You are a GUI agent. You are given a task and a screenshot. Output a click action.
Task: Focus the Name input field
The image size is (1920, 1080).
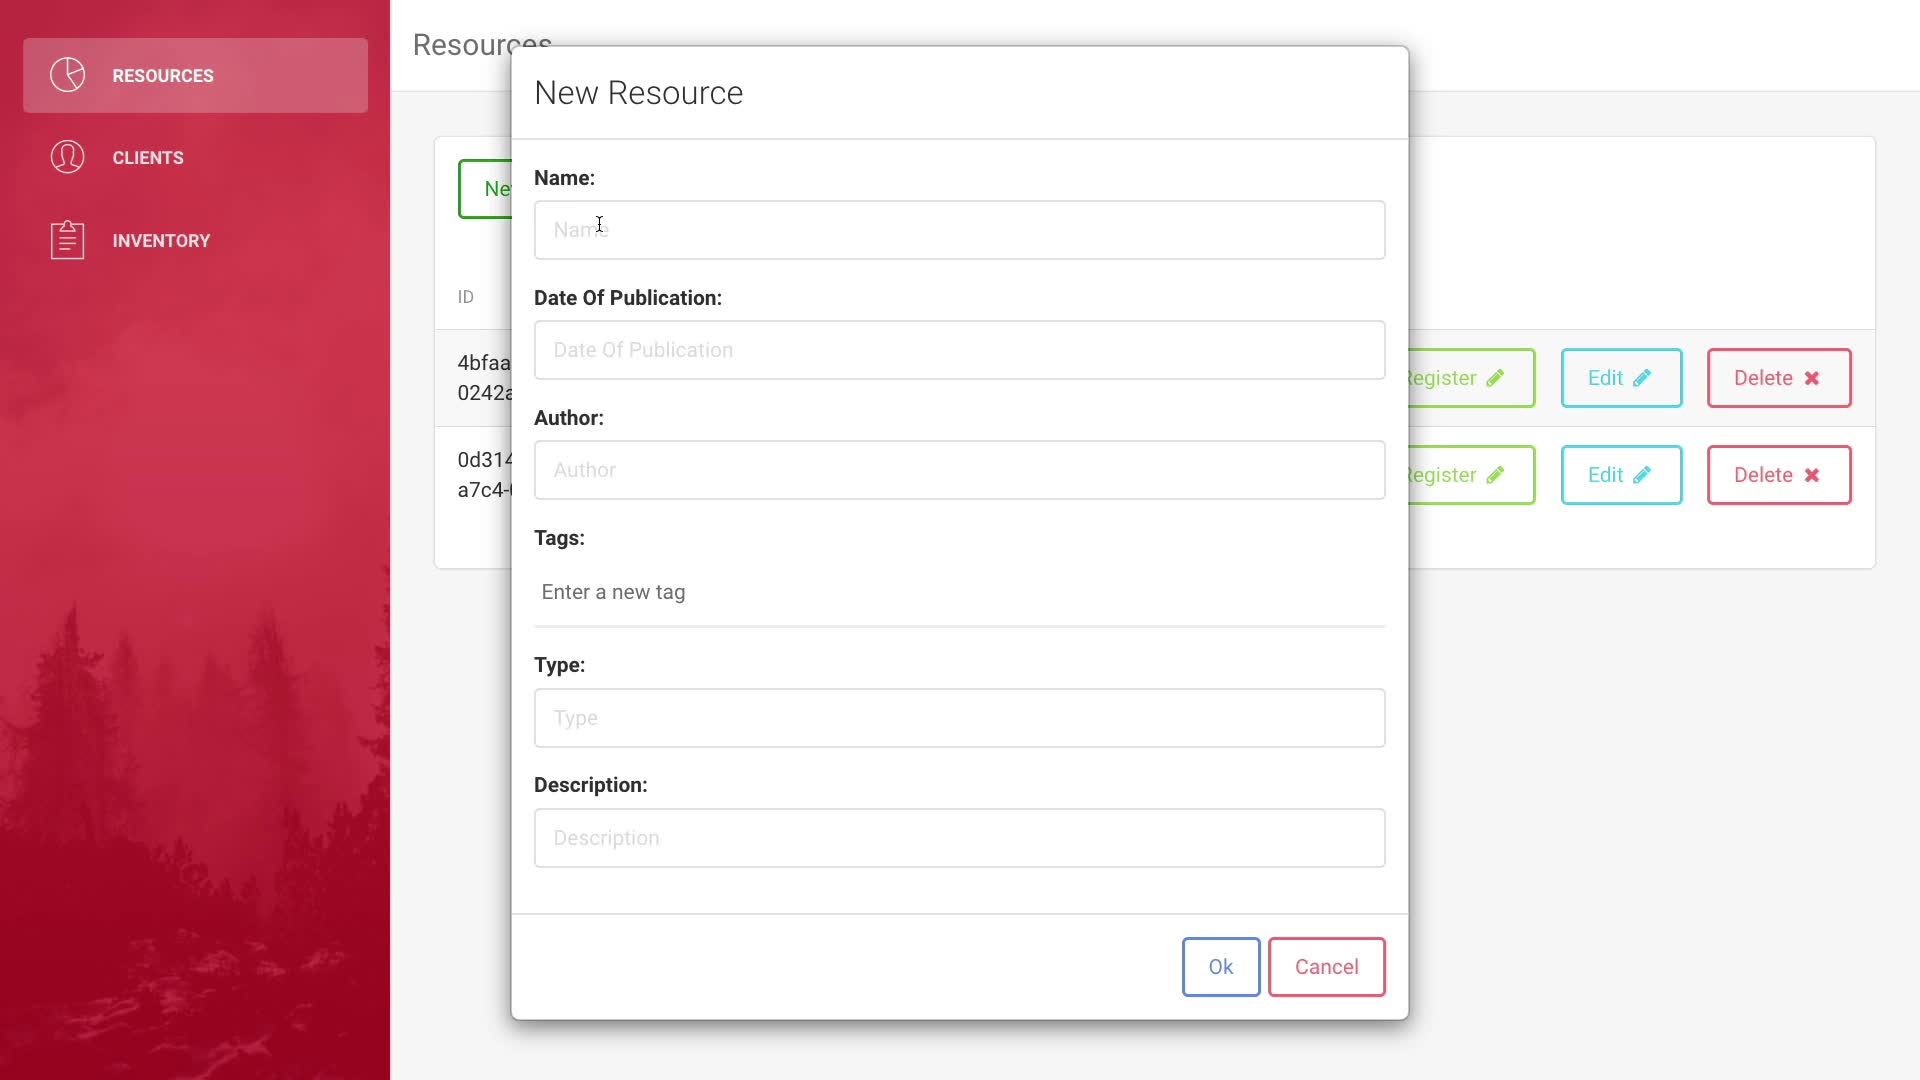point(959,230)
